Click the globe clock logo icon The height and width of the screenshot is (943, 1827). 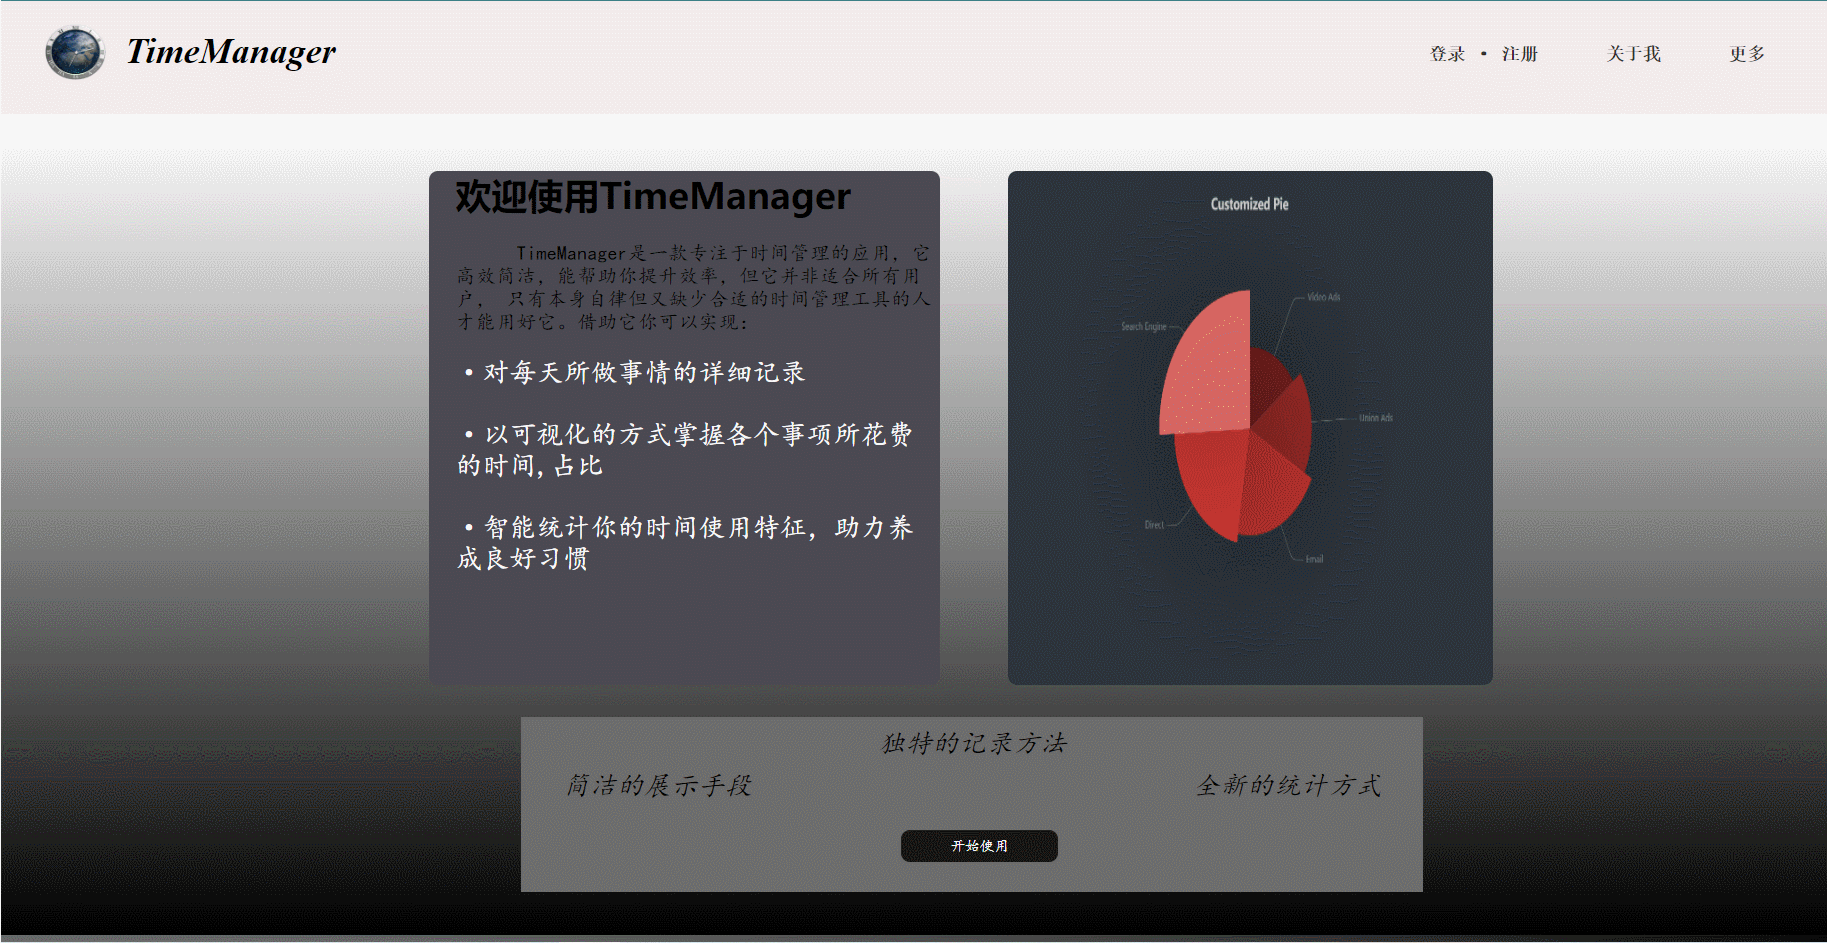[x=75, y=53]
